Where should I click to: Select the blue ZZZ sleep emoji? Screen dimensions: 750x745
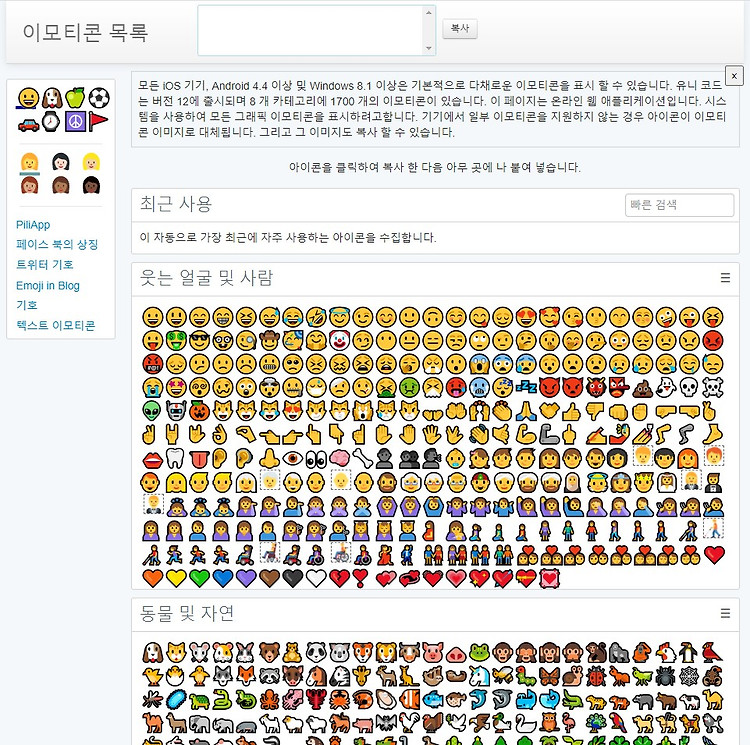(526, 387)
